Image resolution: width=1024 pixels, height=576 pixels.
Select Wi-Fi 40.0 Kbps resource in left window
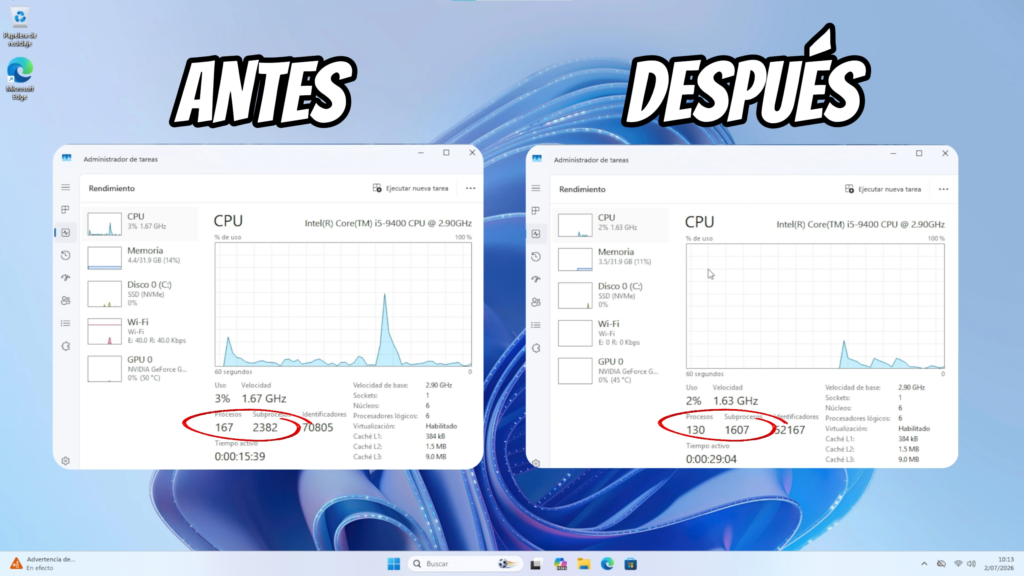point(141,330)
